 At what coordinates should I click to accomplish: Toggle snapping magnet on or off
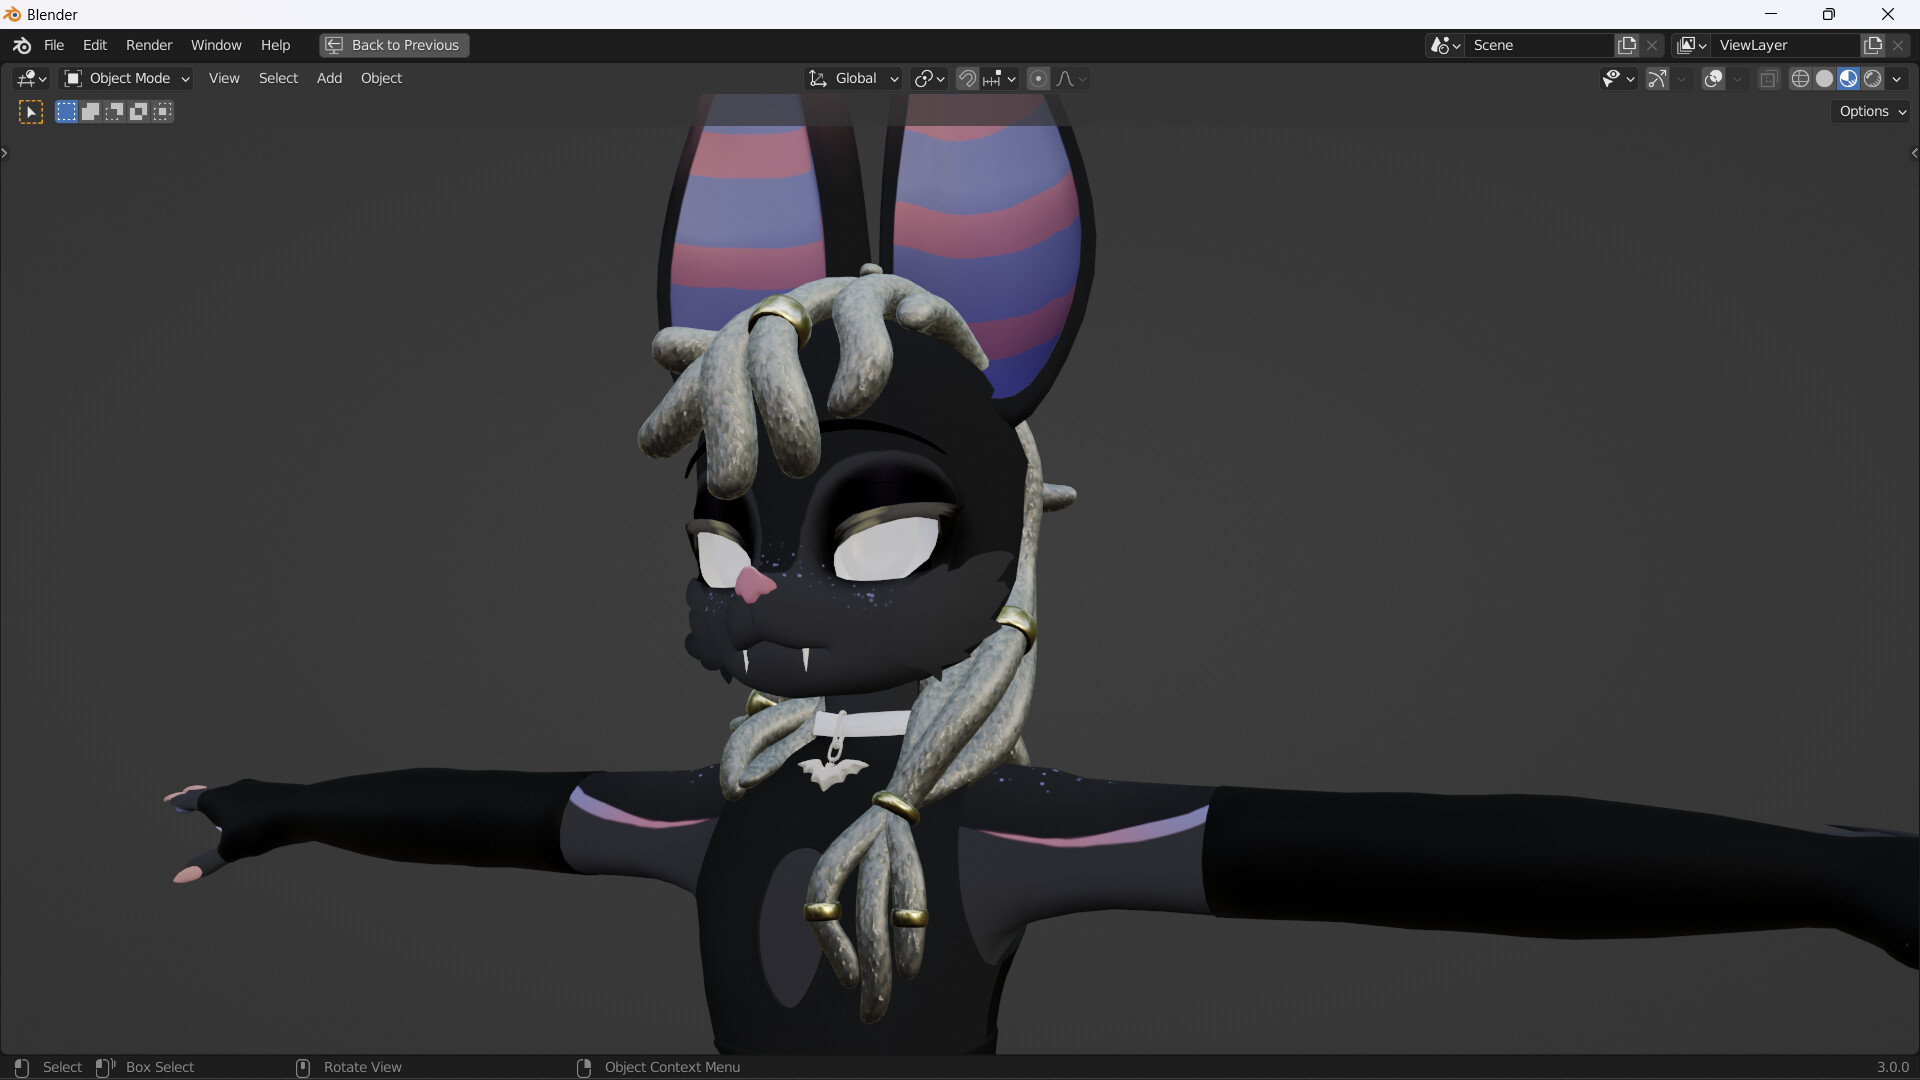[967, 78]
